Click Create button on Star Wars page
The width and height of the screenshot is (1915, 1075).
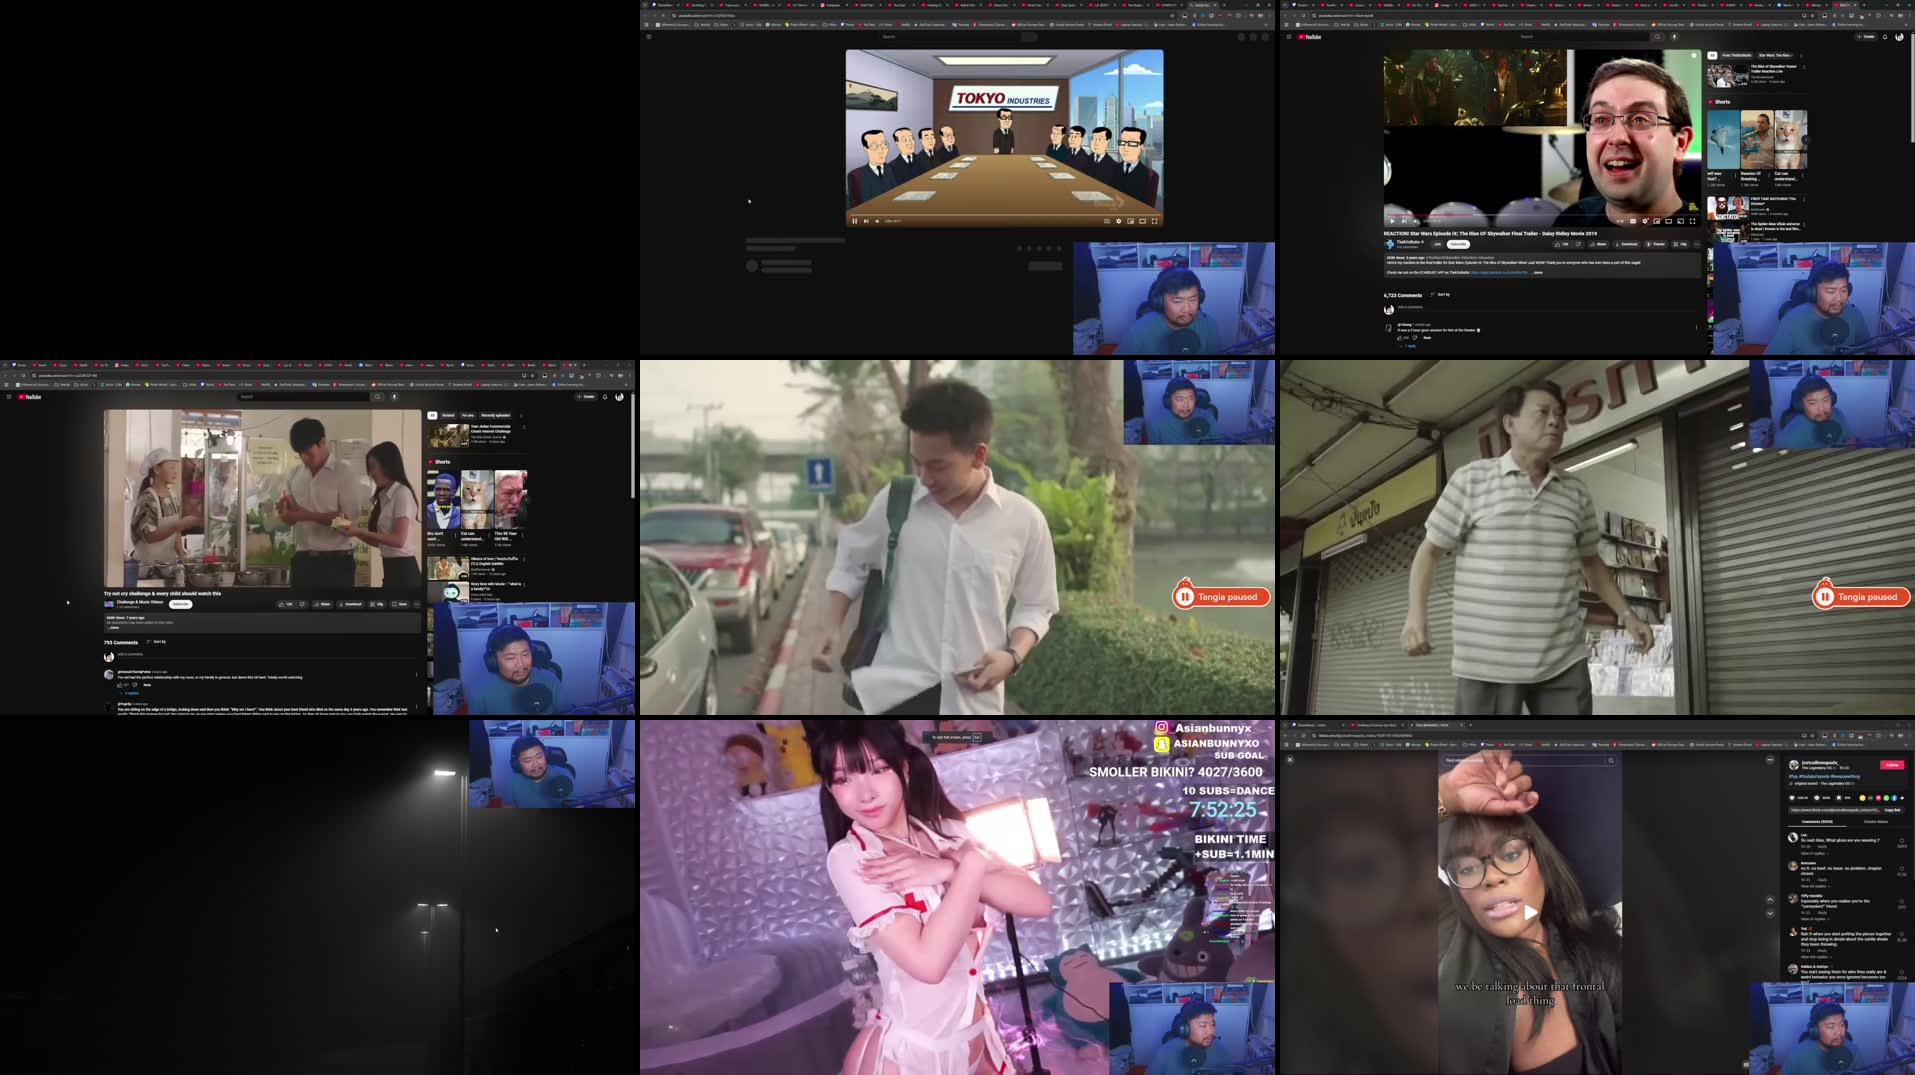click(x=1866, y=36)
